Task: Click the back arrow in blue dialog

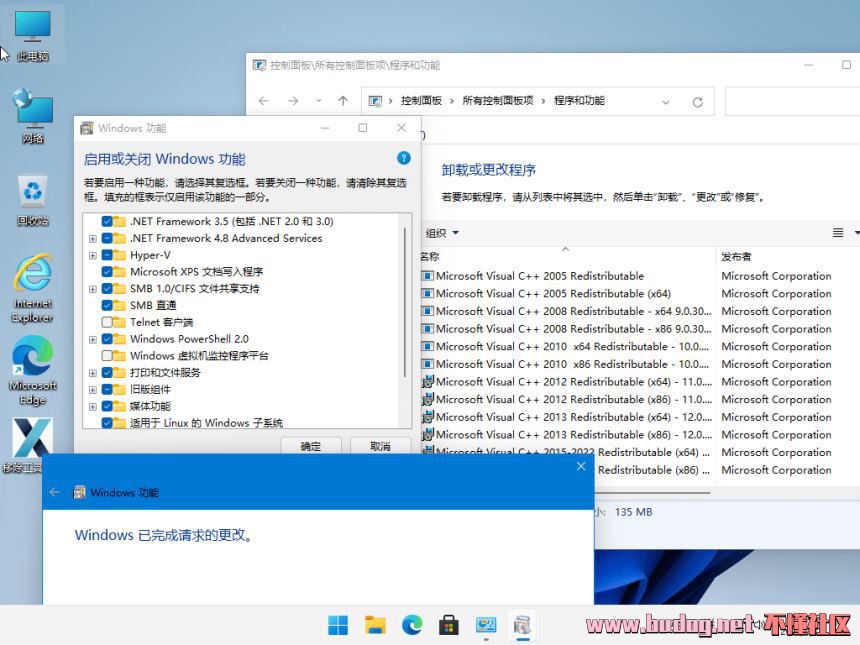Action: coord(55,493)
